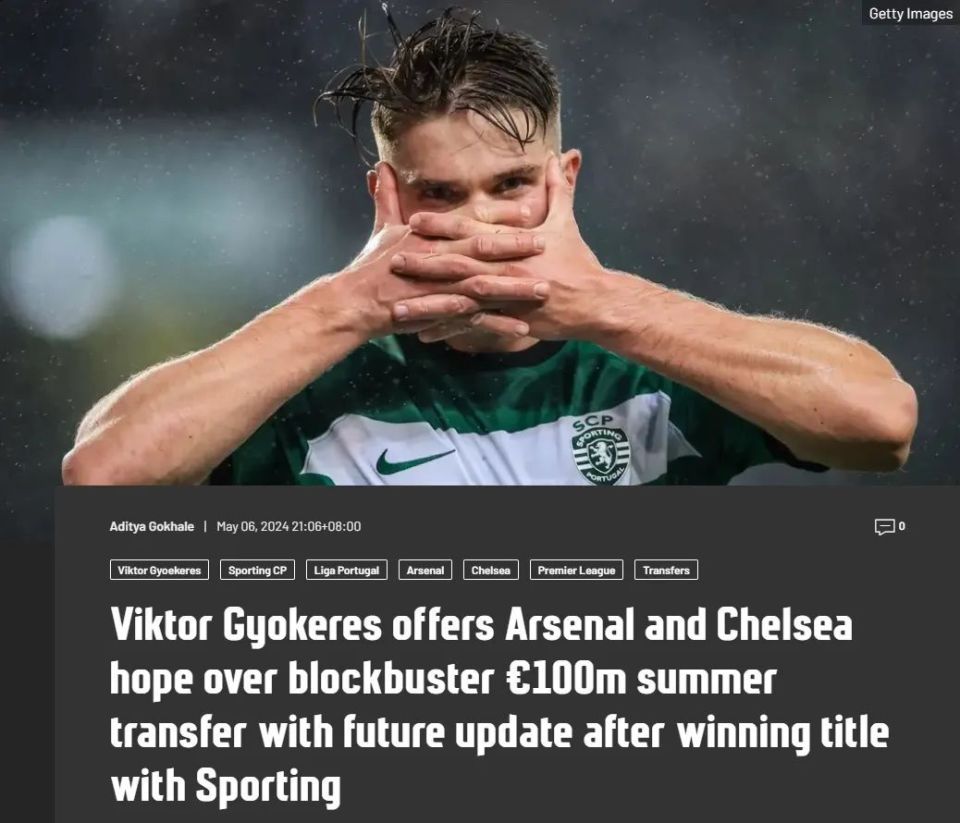Open the Chelsea topic tag
The height and width of the screenshot is (823, 960).
491,570
